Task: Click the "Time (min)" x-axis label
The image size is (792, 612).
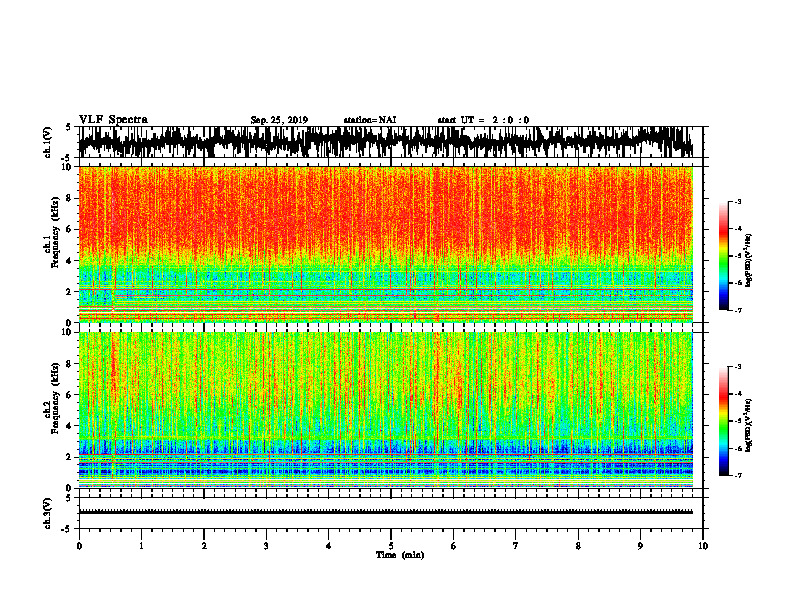Action: tap(400, 555)
